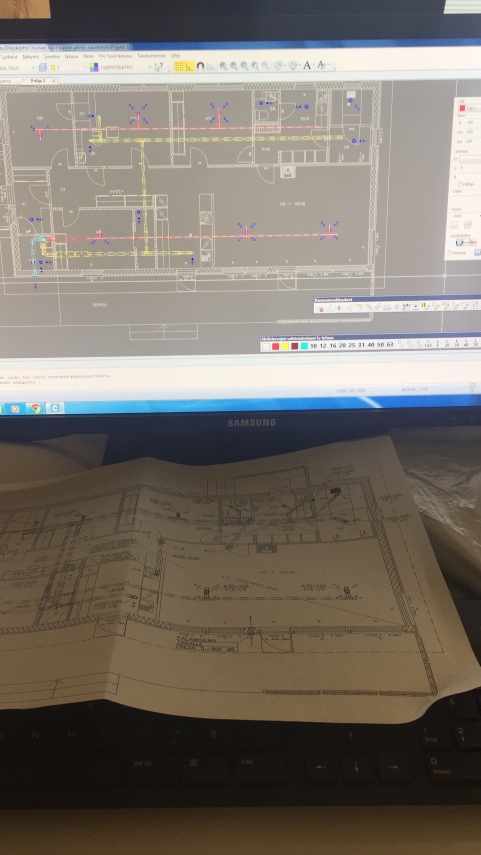481x855 pixels.
Task: Click the Chrome icon in the taskbar
Action: click(35, 408)
